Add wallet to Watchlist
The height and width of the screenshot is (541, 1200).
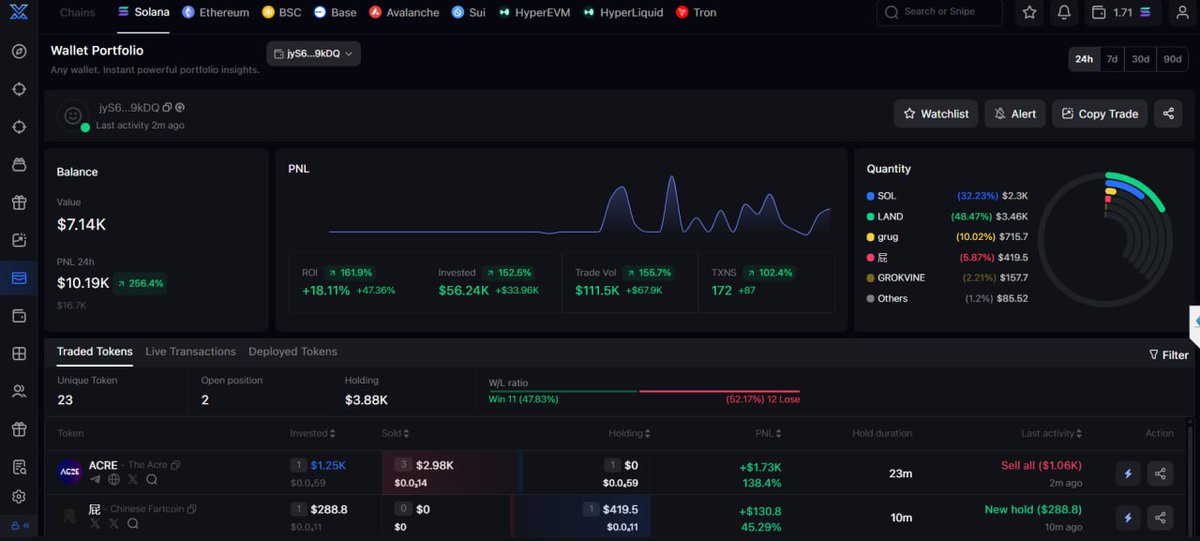tap(936, 114)
